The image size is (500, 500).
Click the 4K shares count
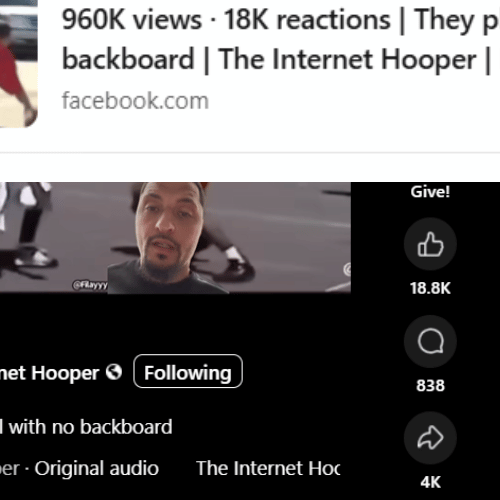(430, 482)
